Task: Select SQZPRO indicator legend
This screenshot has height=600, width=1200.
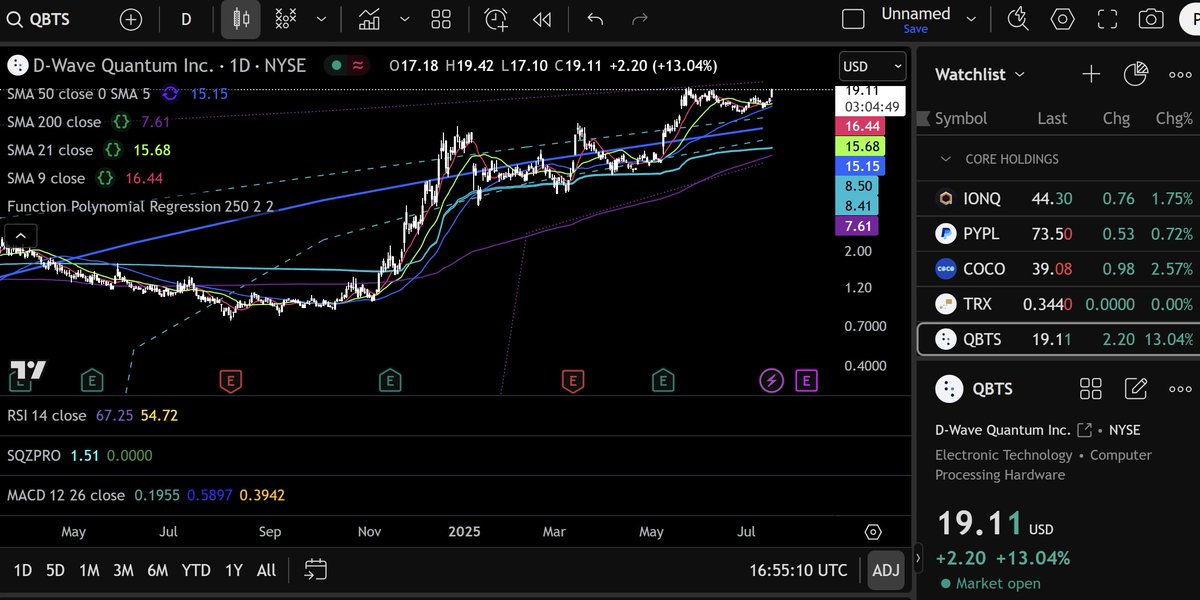Action: (x=33, y=455)
